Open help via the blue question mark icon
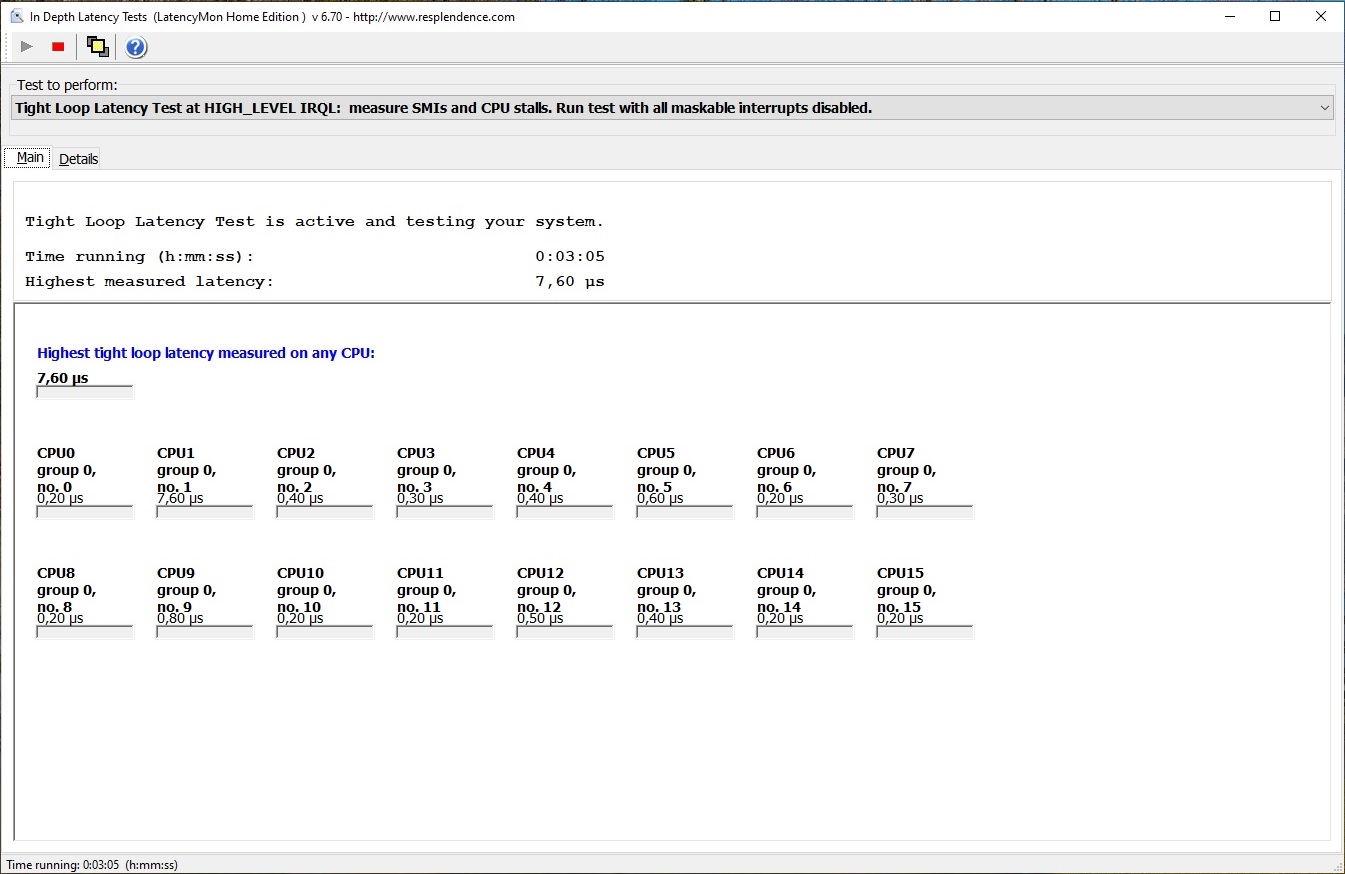The image size is (1345, 874). (x=136, y=47)
